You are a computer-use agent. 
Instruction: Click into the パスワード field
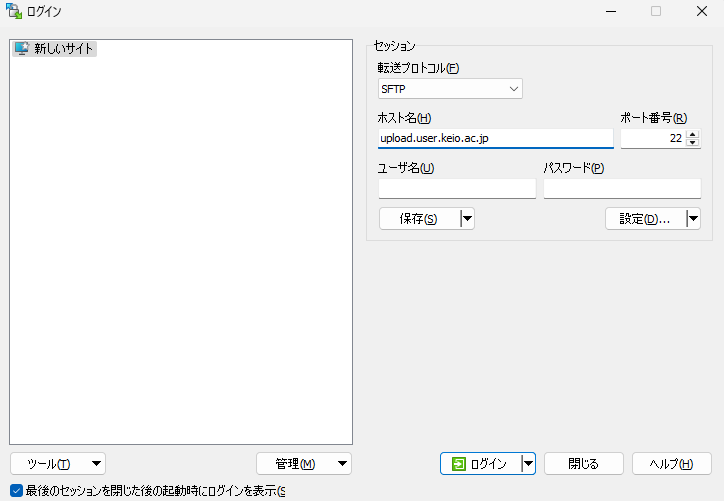tap(621, 188)
